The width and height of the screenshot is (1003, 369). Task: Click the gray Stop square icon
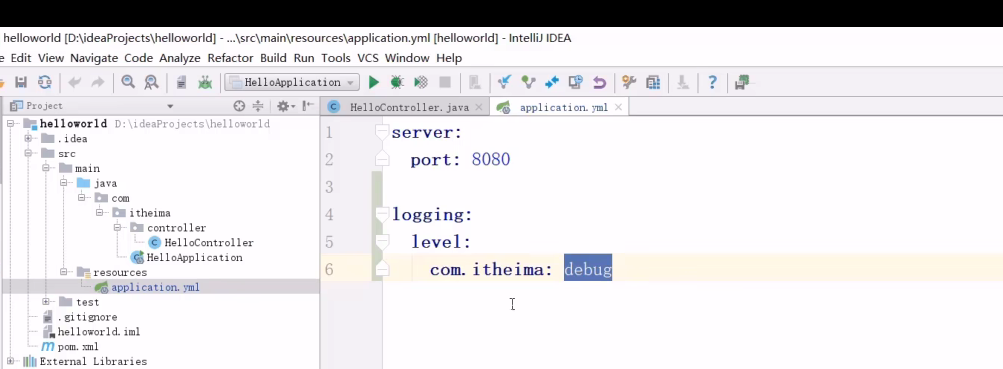[x=445, y=82]
